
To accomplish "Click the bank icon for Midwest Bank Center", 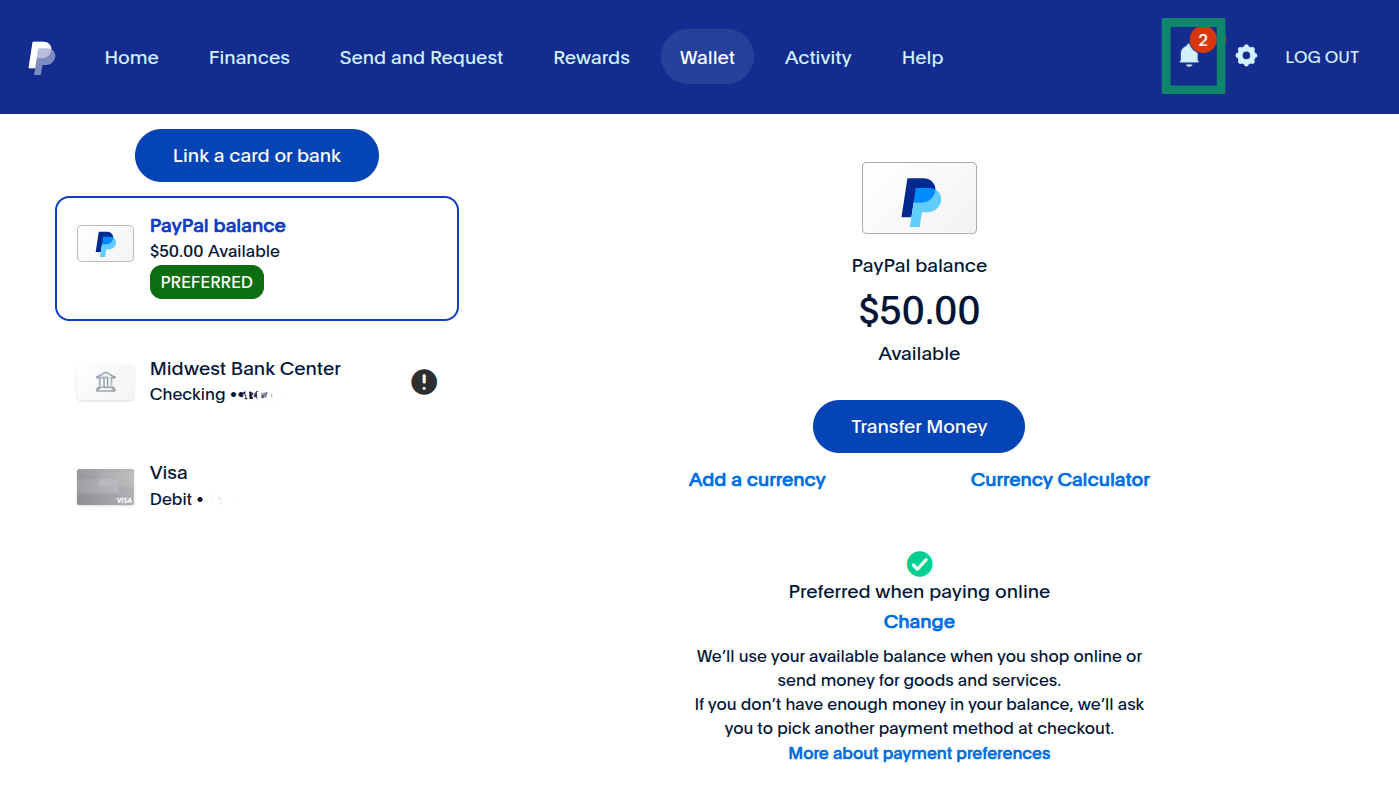I will (x=105, y=381).
